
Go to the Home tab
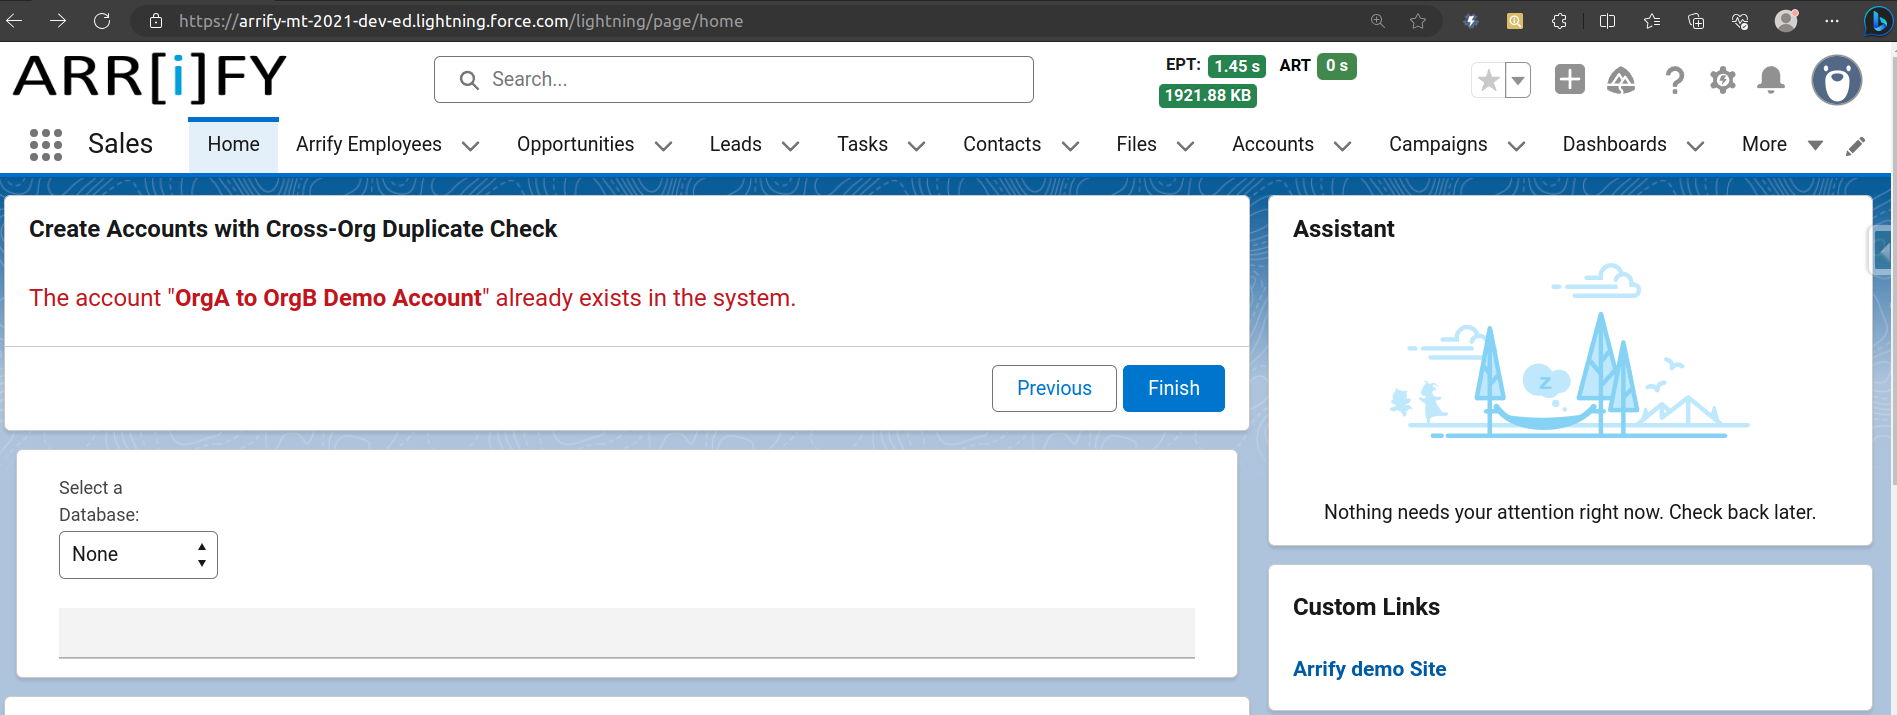[x=233, y=145]
